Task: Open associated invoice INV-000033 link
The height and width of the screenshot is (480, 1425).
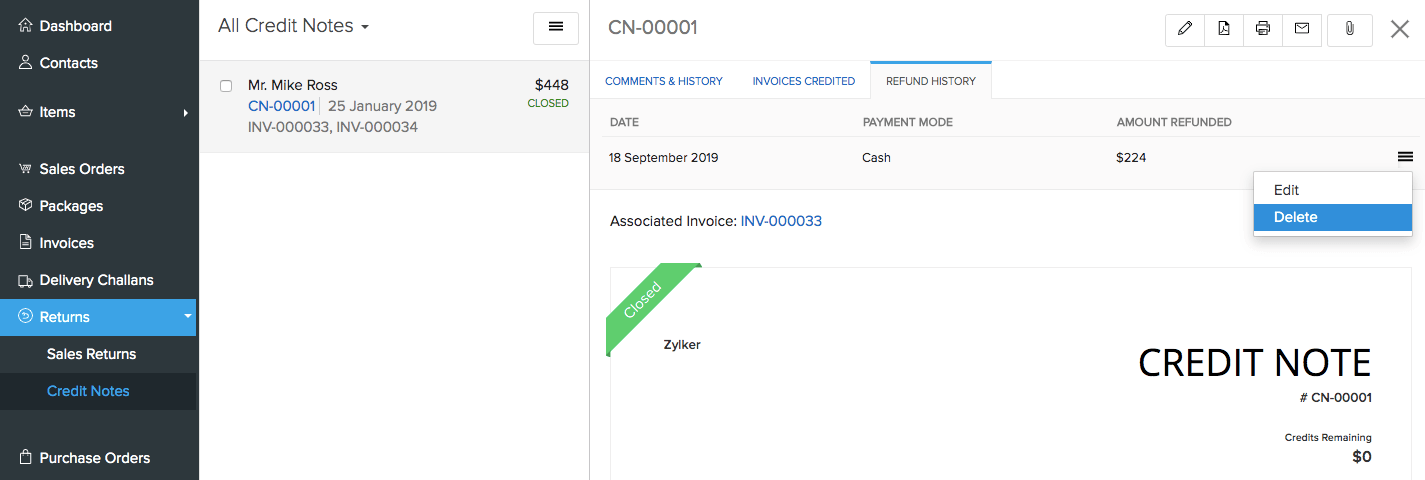Action: click(781, 221)
